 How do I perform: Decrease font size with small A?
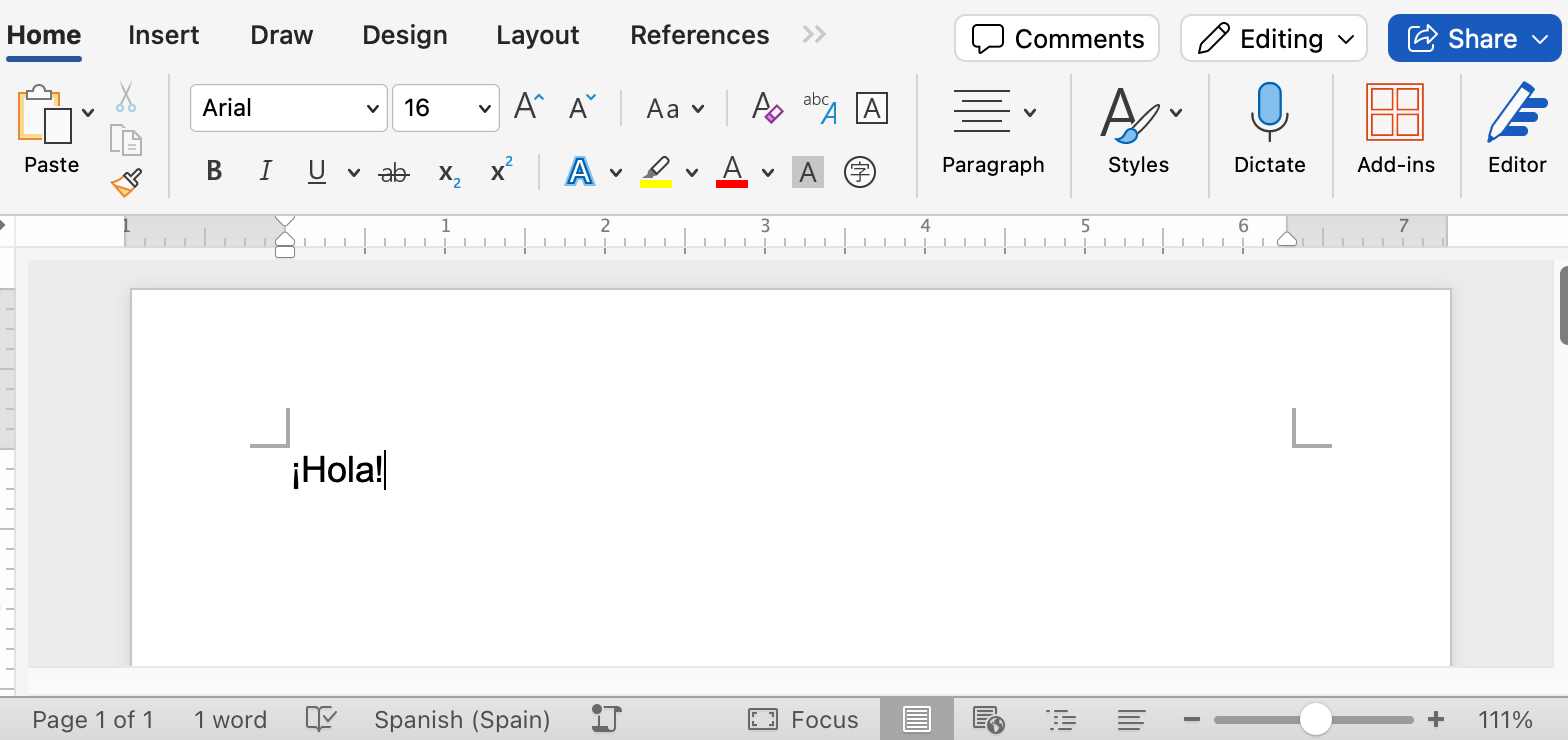pos(581,107)
